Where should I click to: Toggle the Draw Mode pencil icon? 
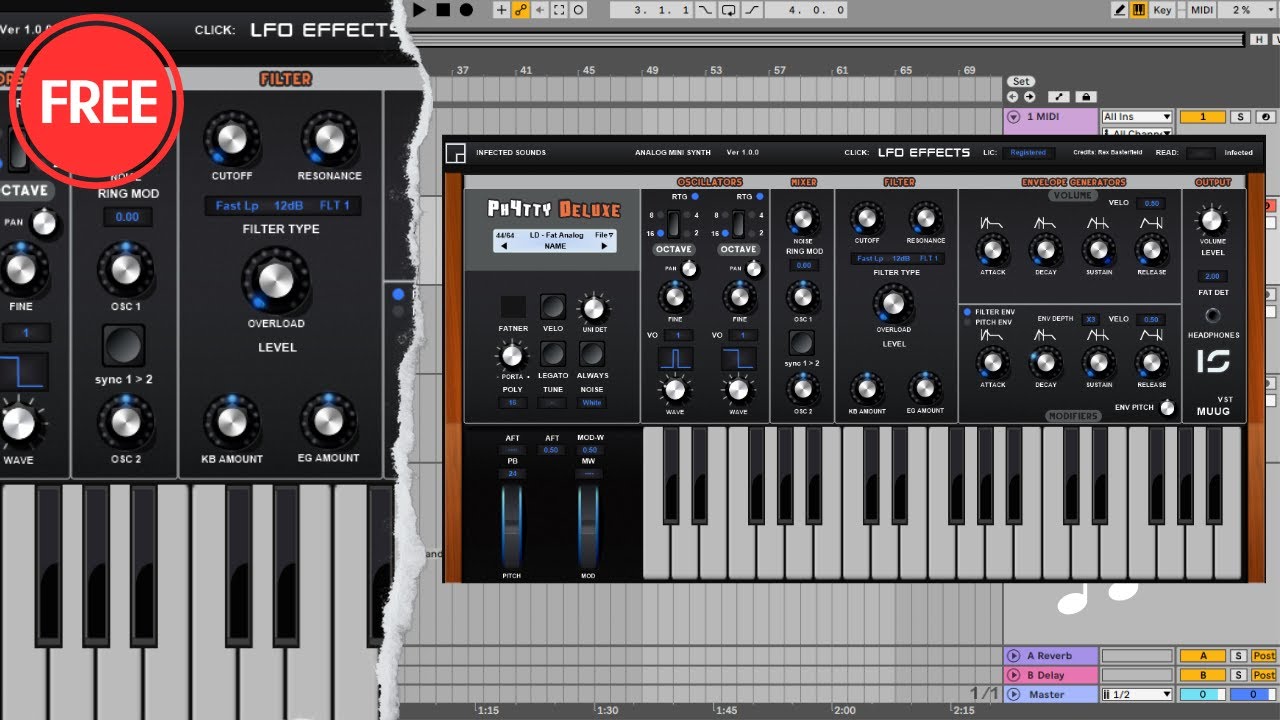[1120, 10]
